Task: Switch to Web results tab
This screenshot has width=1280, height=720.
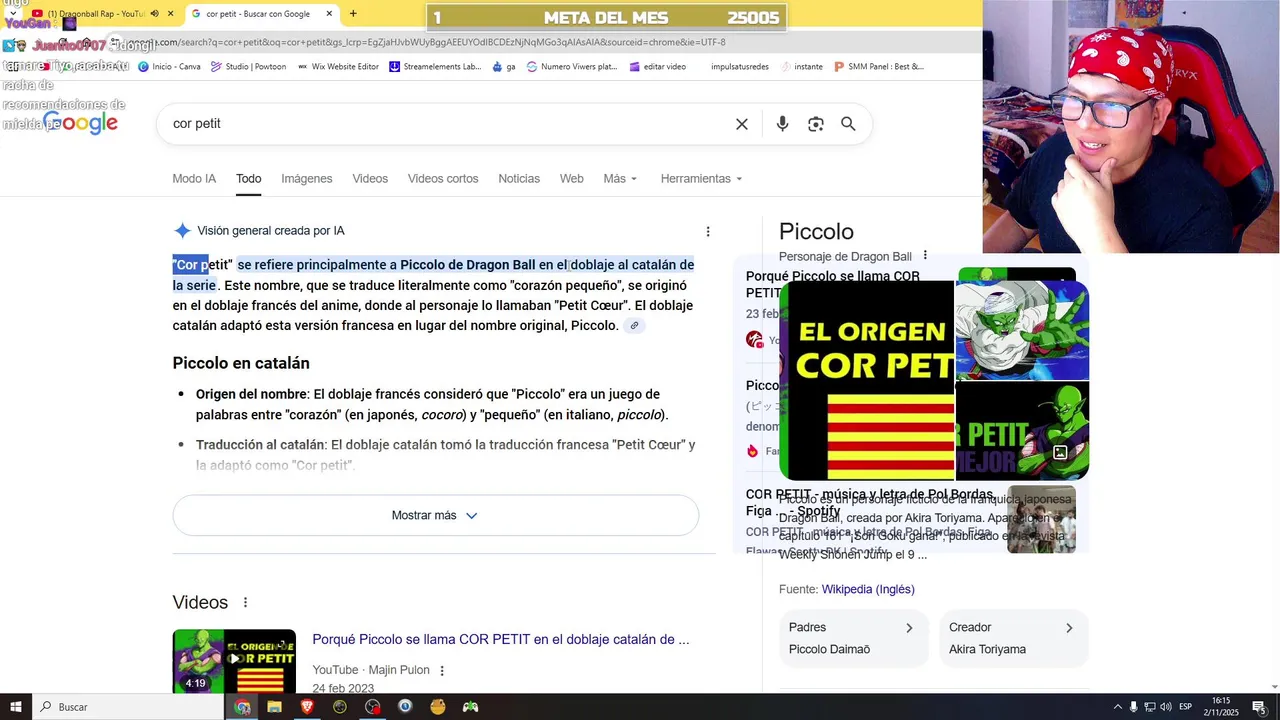Action: click(572, 179)
